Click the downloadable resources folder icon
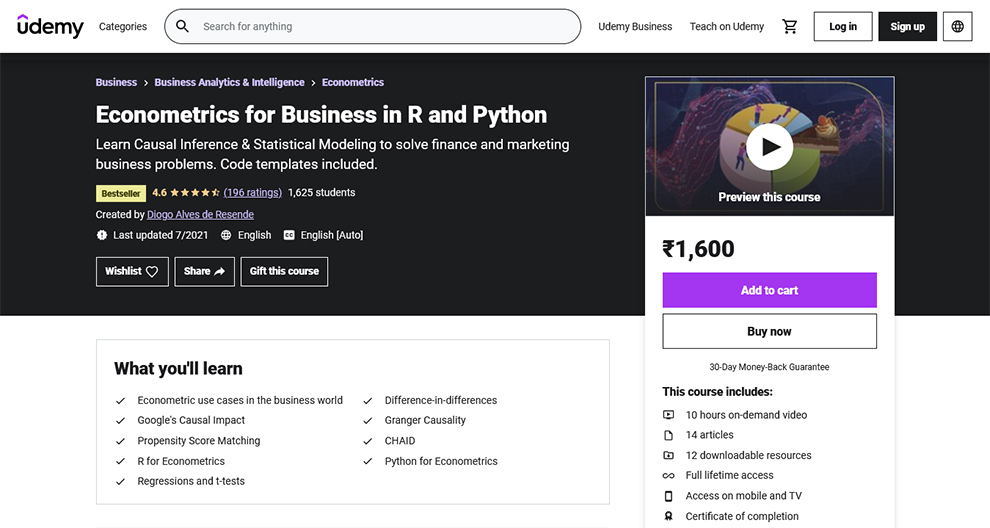Screen dimensions: 990x528 point(668,455)
